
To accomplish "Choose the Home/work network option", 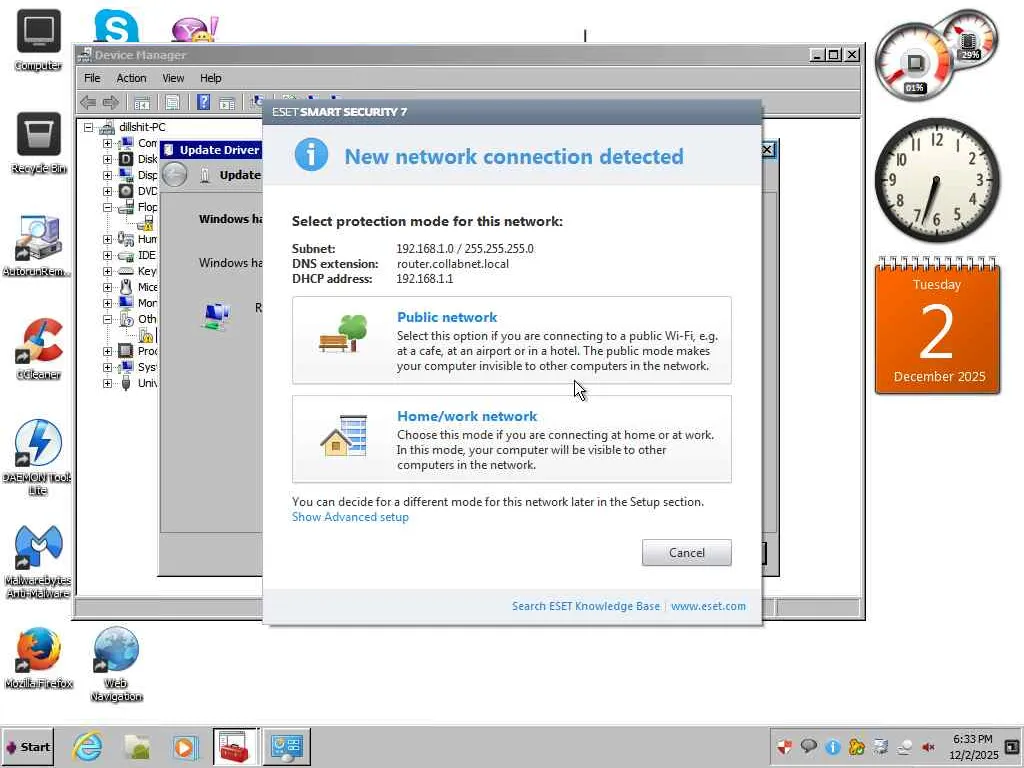I will coord(511,439).
